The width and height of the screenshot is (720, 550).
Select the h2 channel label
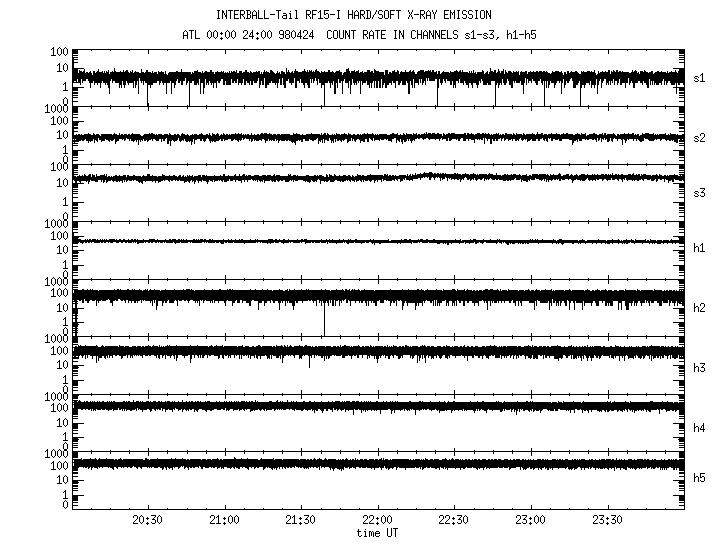click(699, 308)
